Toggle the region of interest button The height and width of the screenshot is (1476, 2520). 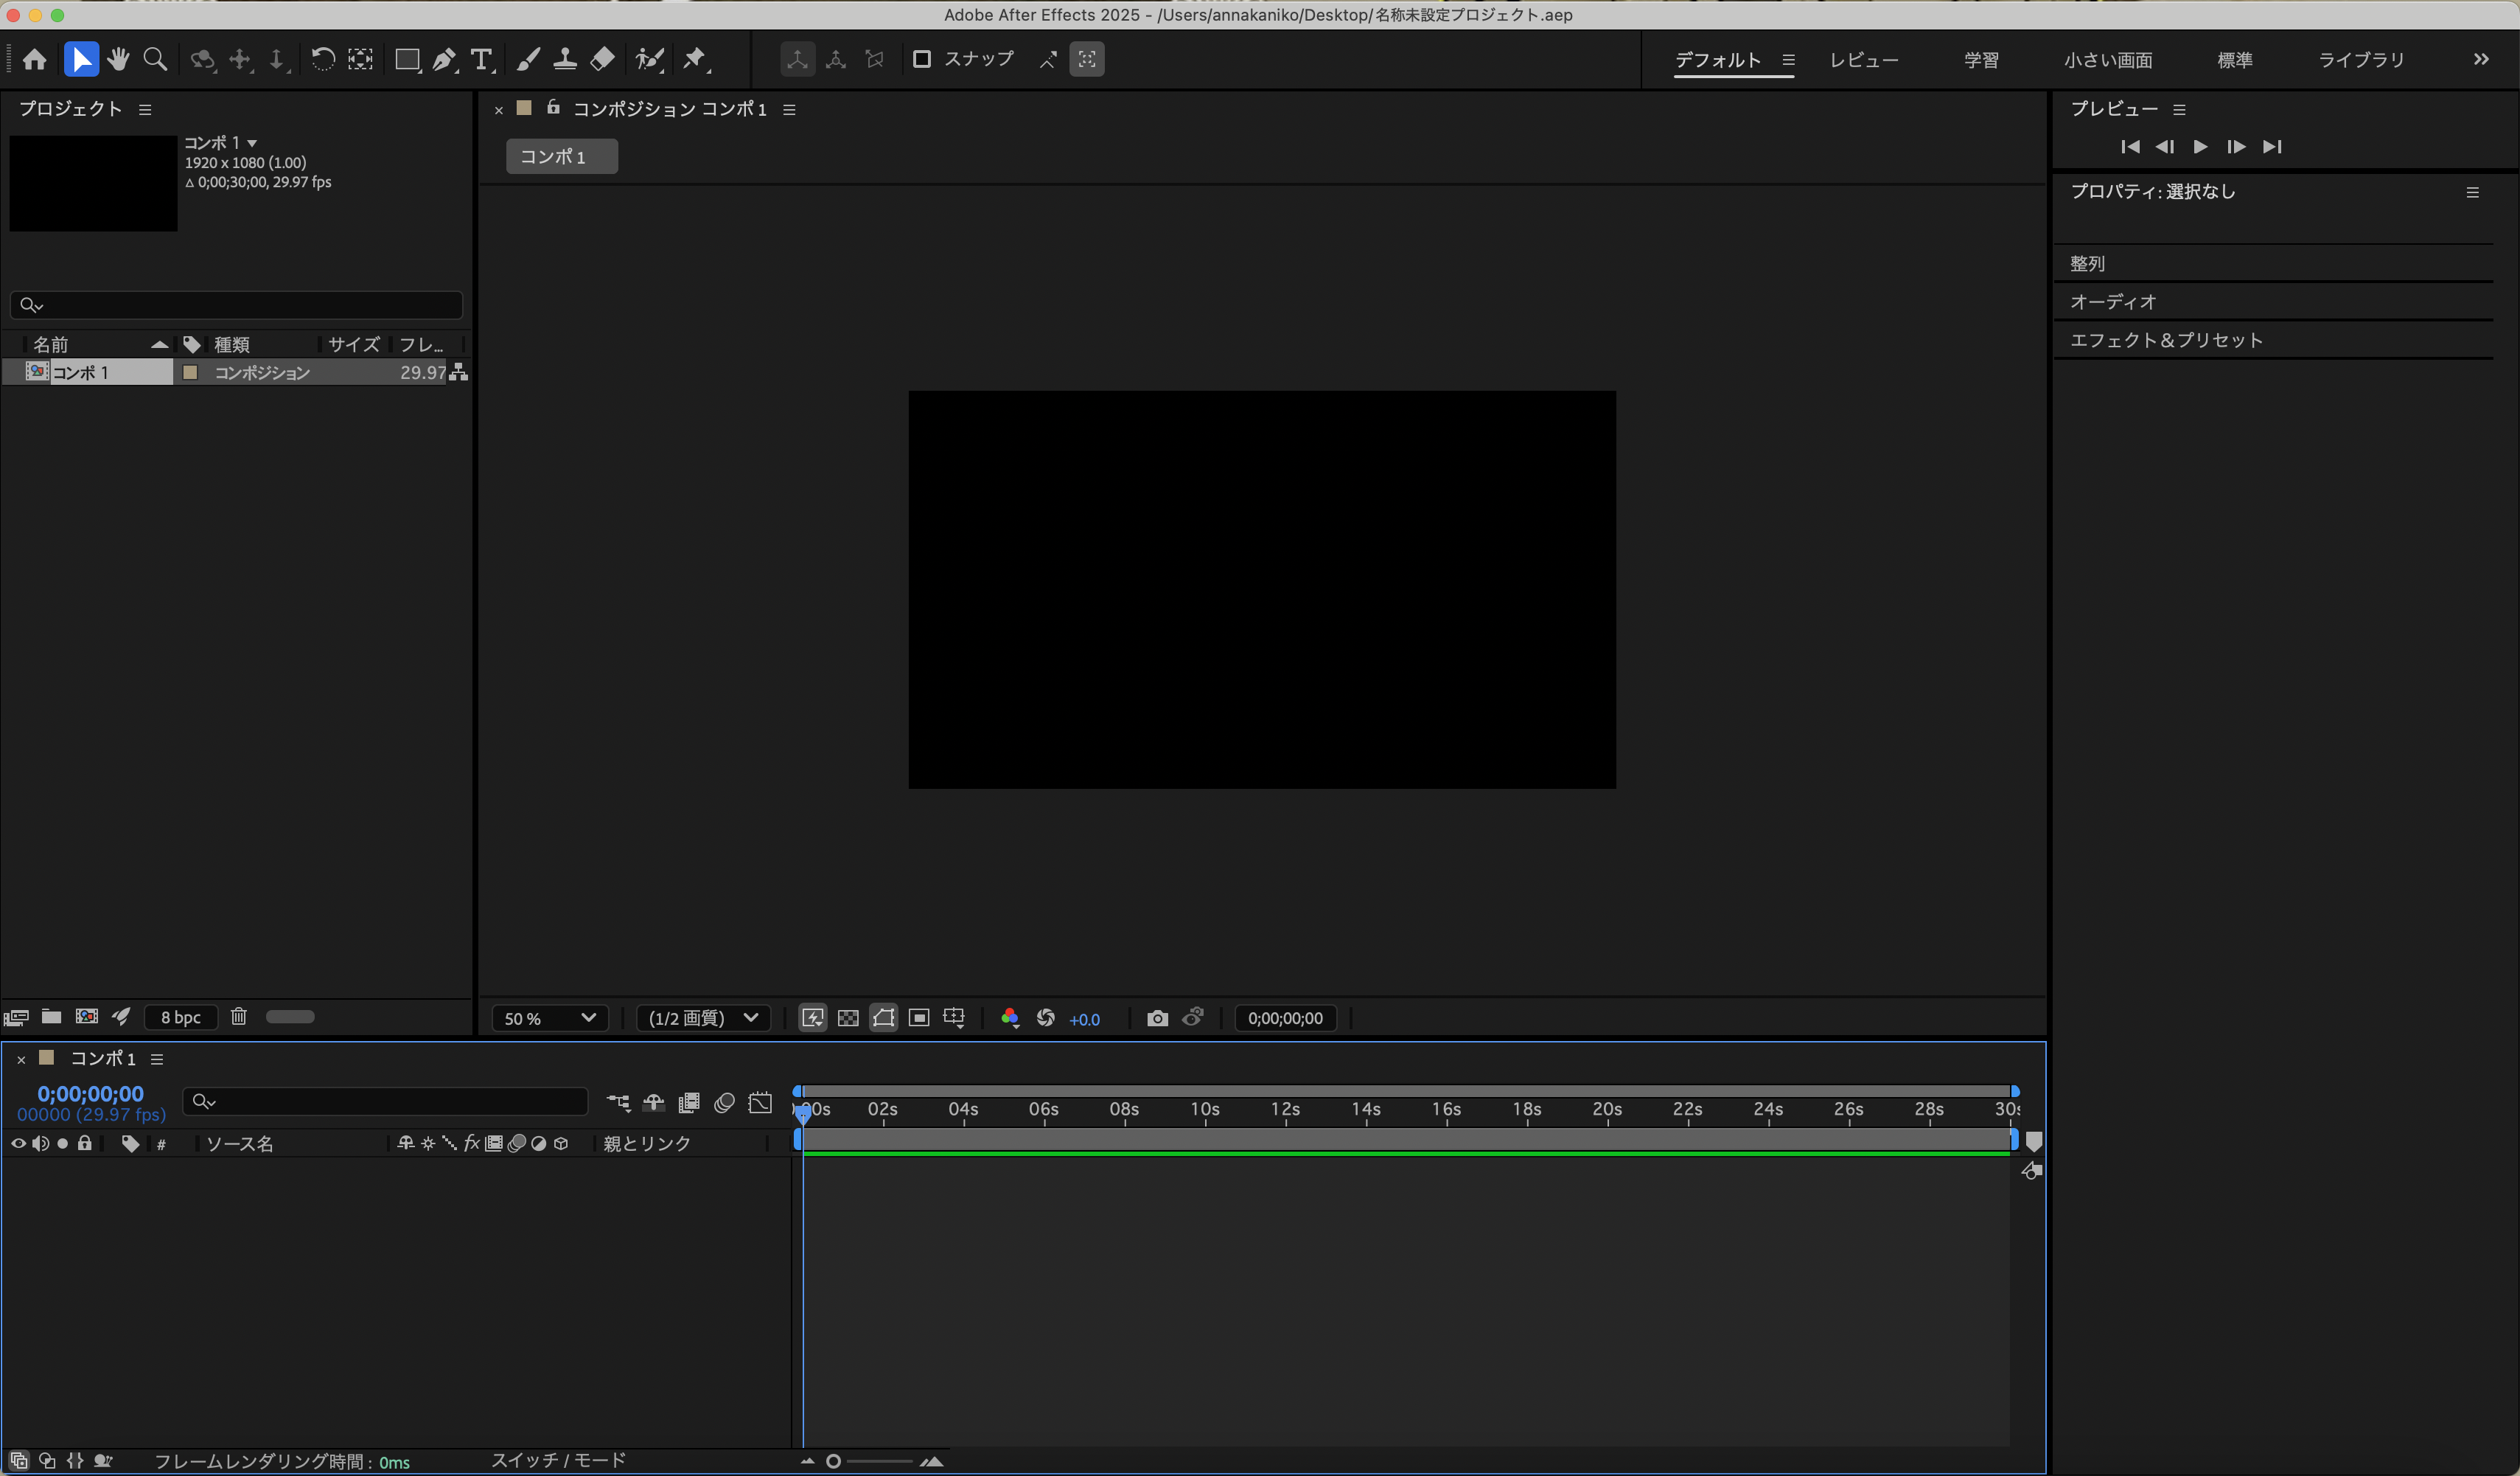click(x=919, y=1018)
